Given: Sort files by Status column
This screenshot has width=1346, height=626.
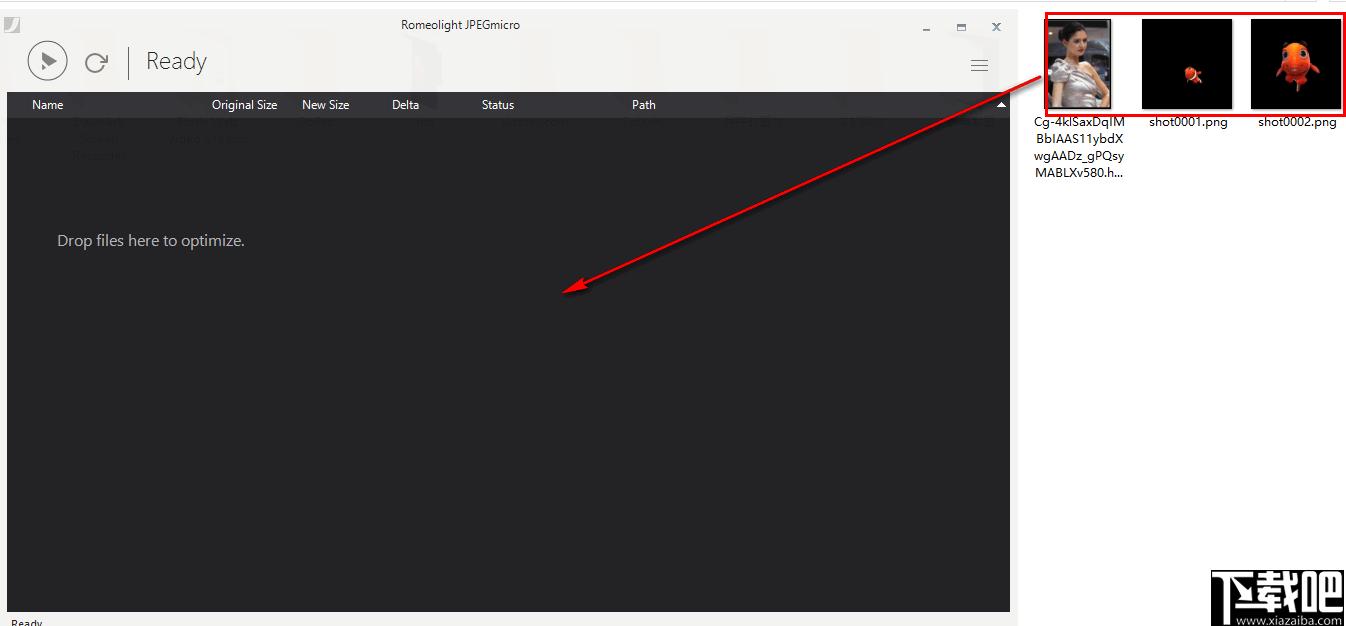Looking at the screenshot, I should click(498, 105).
